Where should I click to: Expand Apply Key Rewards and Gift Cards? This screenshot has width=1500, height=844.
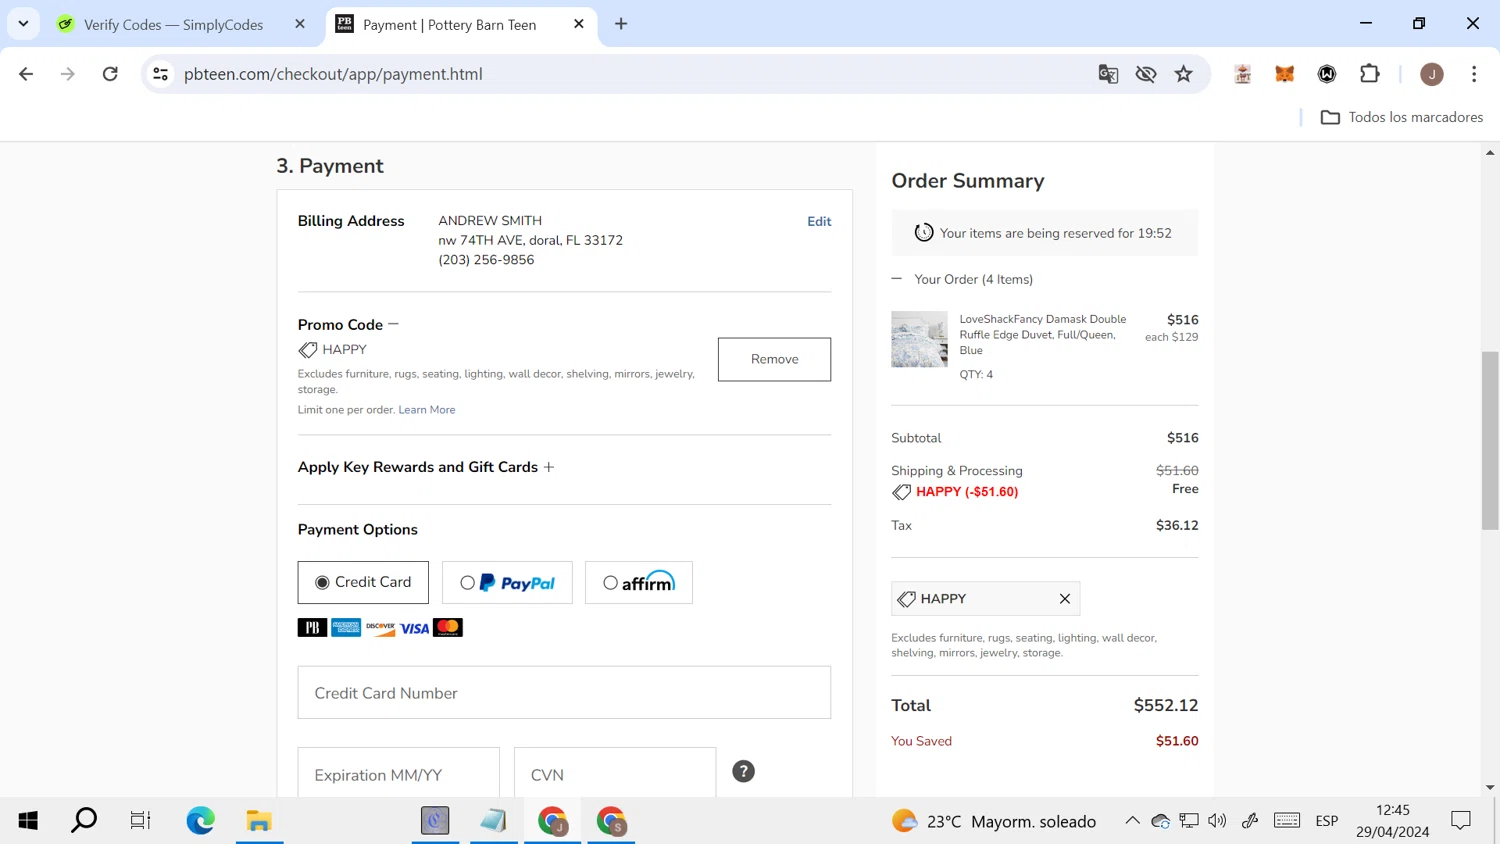pyautogui.click(x=549, y=467)
